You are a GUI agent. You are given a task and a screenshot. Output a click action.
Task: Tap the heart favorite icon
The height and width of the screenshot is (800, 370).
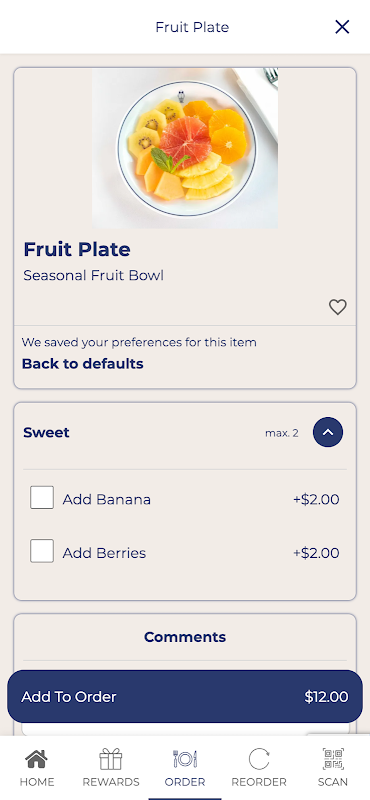point(337,307)
